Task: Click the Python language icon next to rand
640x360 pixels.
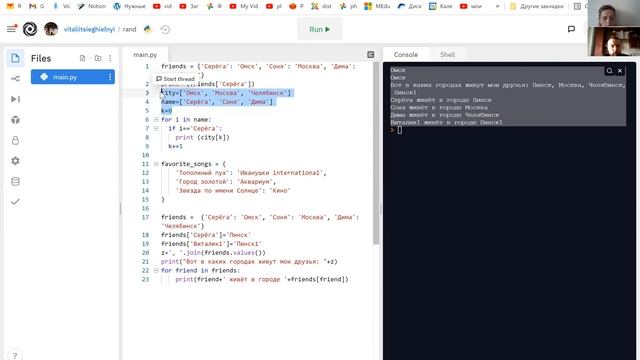Action: tap(147, 29)
